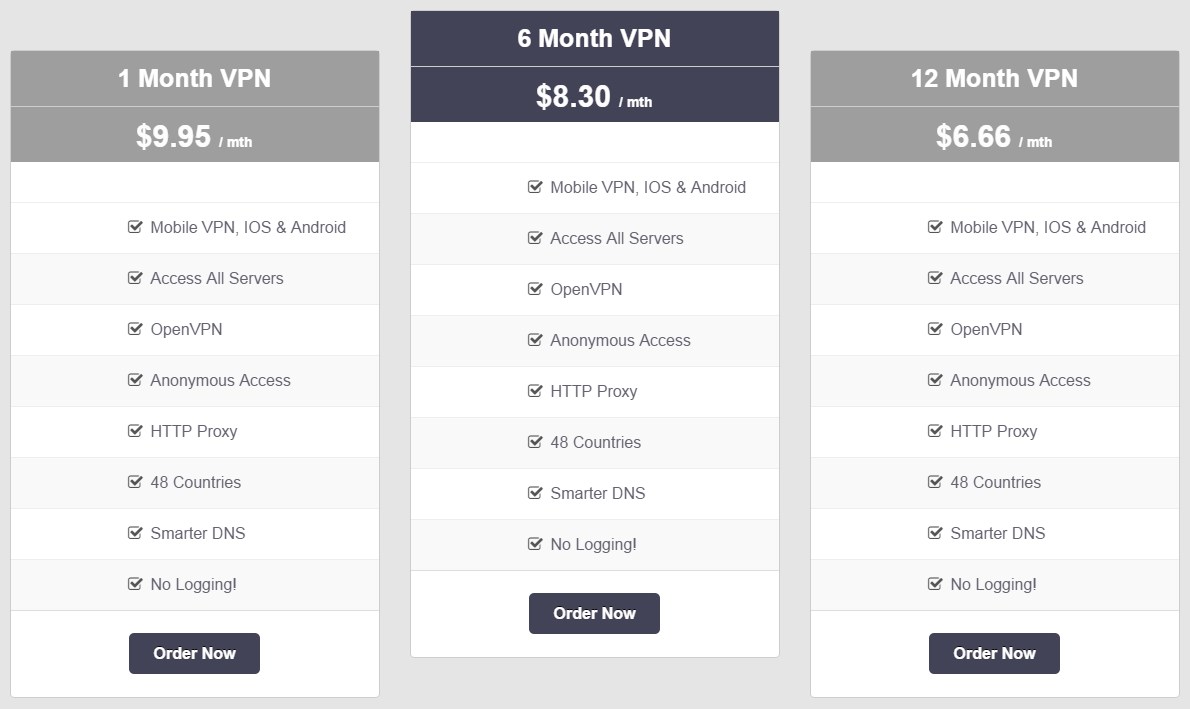The image size is (1190, 709).
Task: Click the No Logging checkmark in 6 Month plan
Action: 535,544
